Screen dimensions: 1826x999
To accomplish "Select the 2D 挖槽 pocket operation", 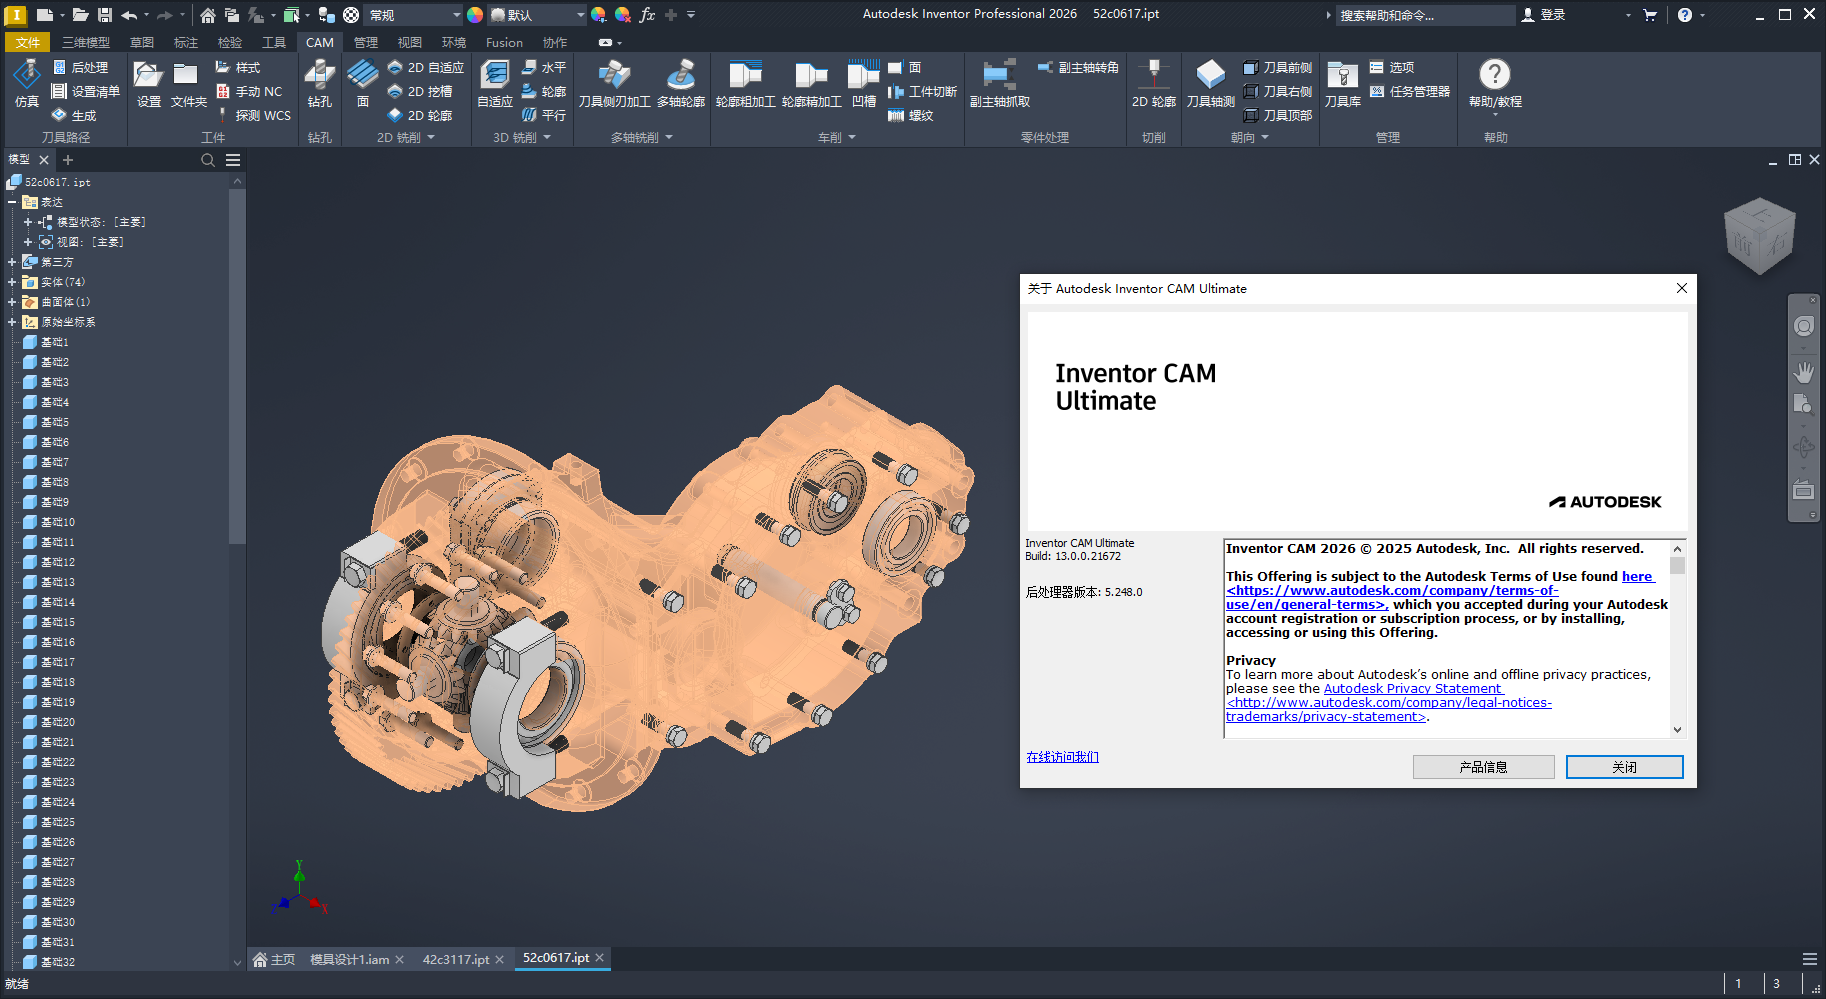I will (x=420, y=91).
